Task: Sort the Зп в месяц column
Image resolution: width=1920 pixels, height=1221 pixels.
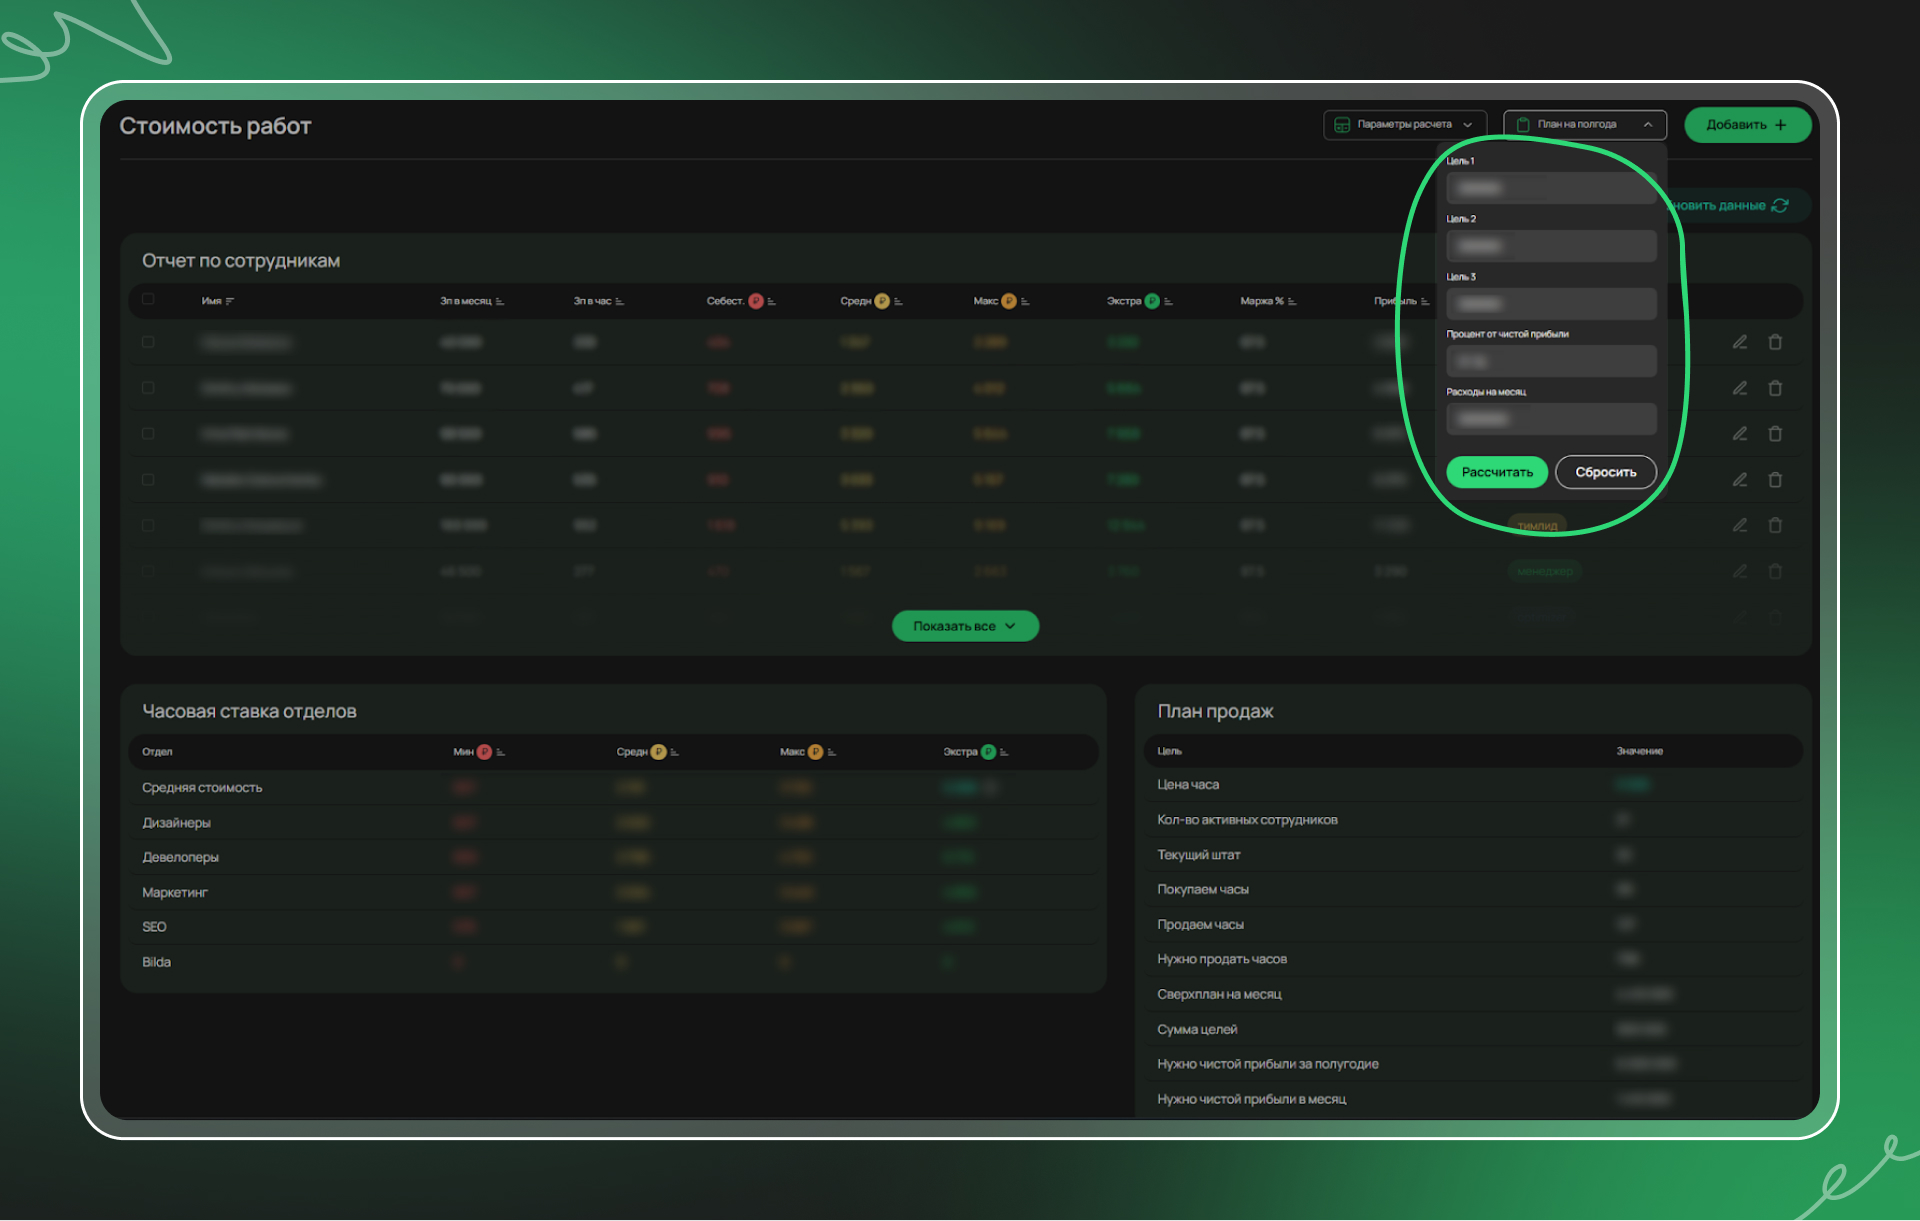Action: pyautogui.click(x=500, y=301)
